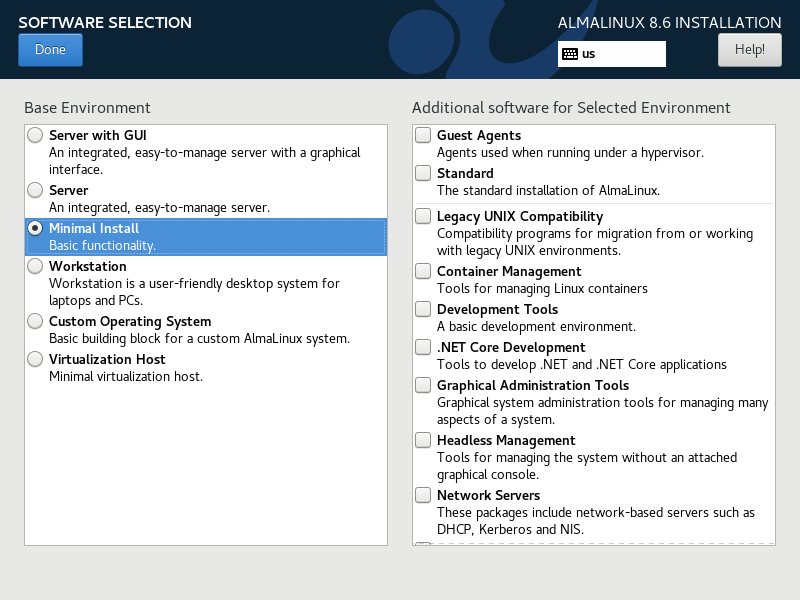Click the Minimal Install description row
The image size is (800, 600).
click(x=206, y=237)
